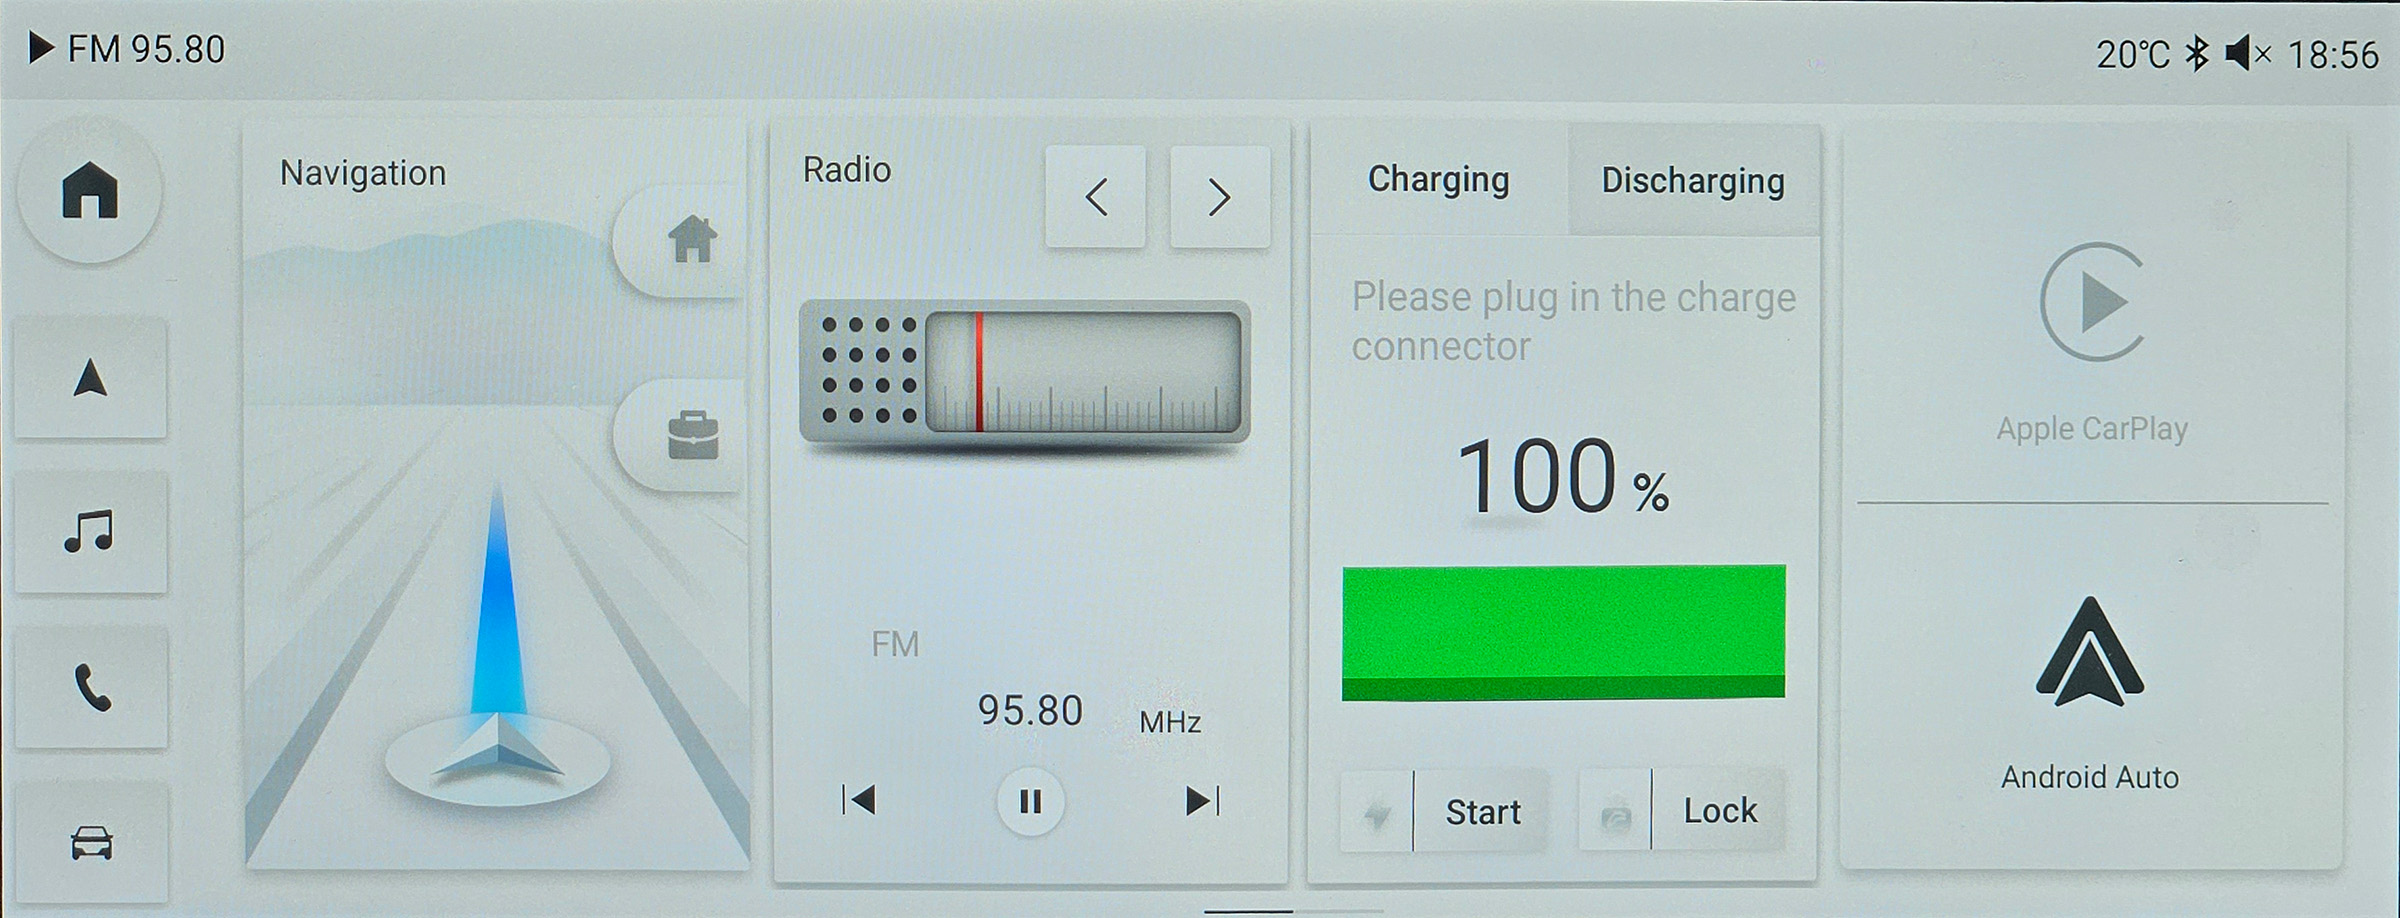
Task: Switch to the Charging tab
Action: click(x=1438, y=180)
